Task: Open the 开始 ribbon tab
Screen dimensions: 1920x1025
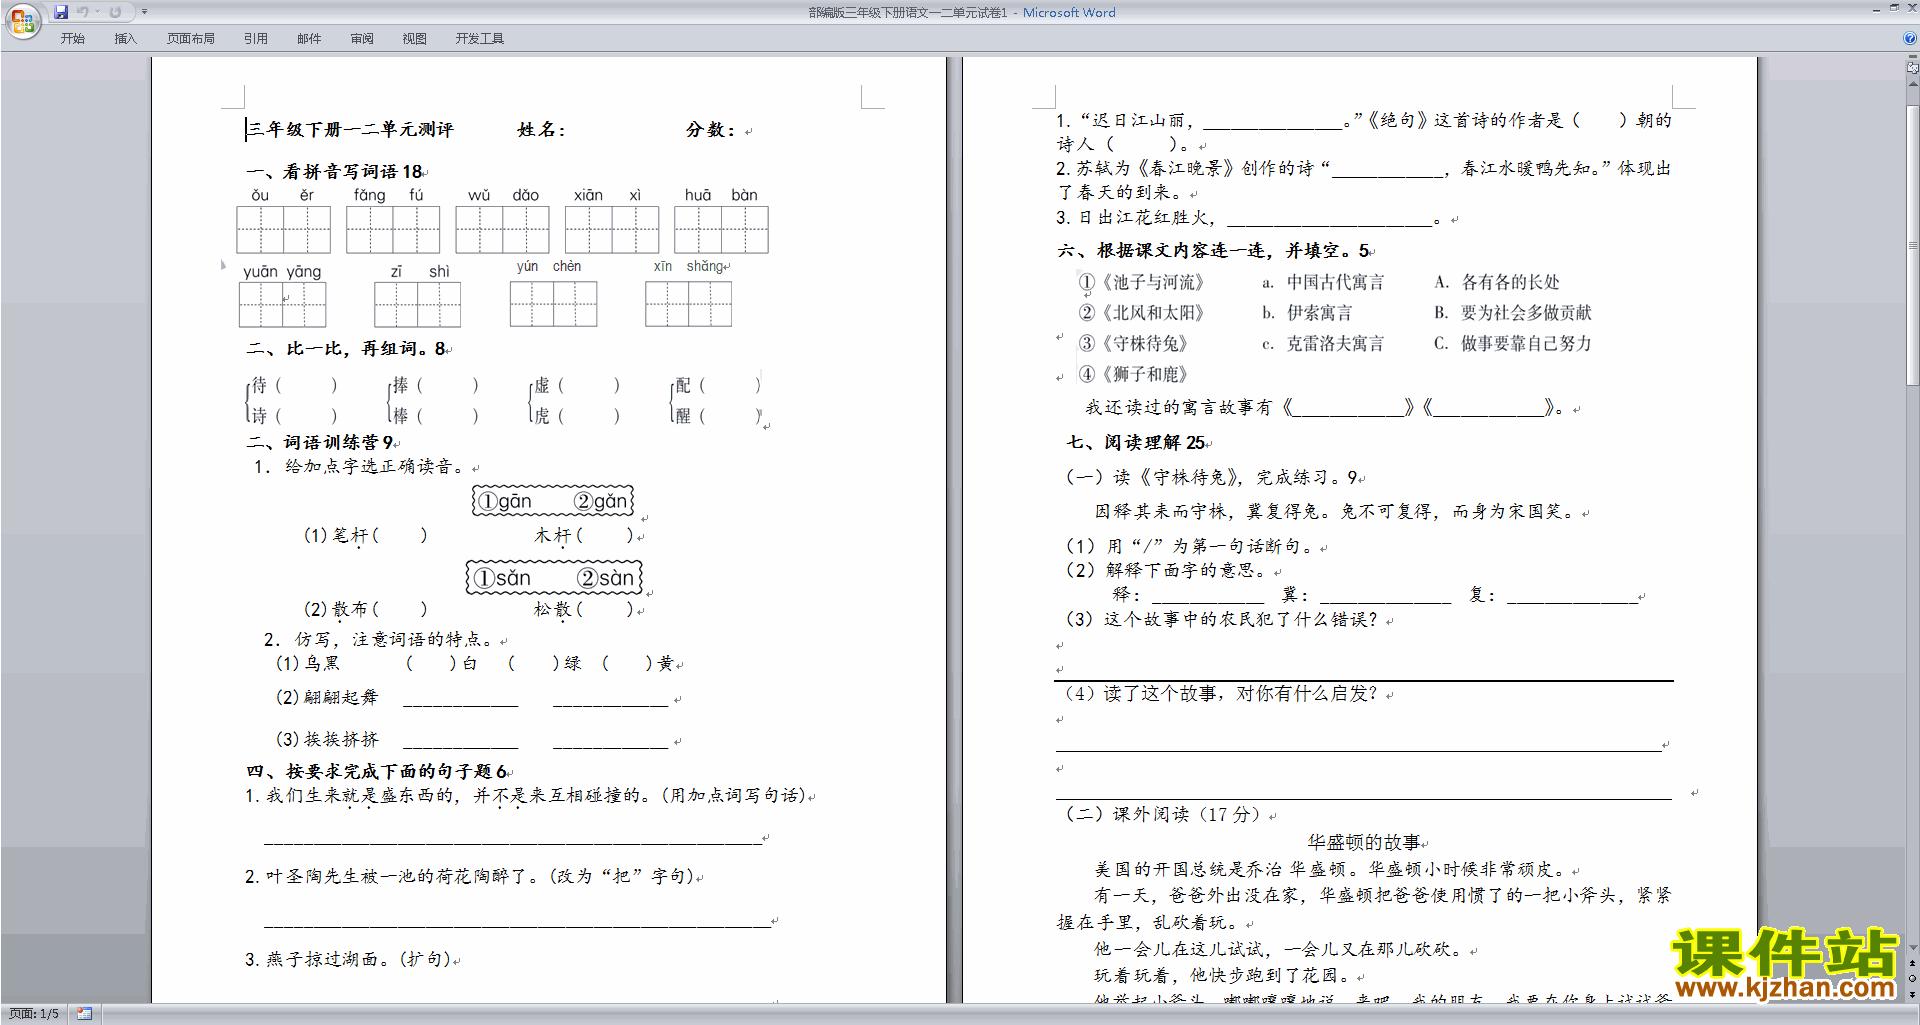Action: (73, 39)
